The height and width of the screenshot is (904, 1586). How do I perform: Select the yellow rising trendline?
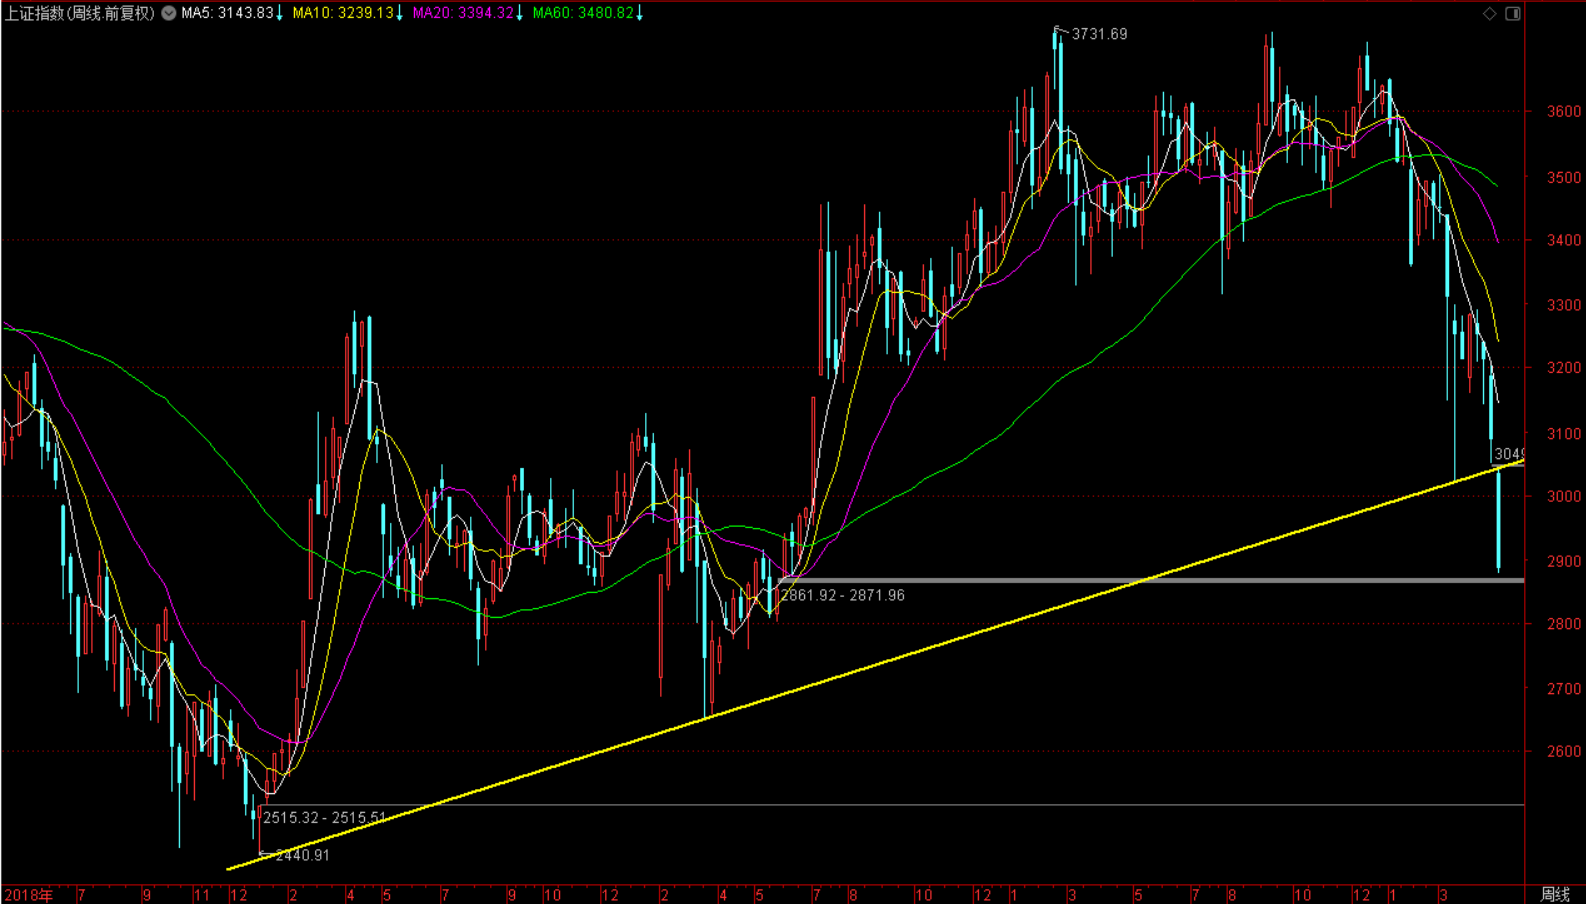tap(875, 665)
